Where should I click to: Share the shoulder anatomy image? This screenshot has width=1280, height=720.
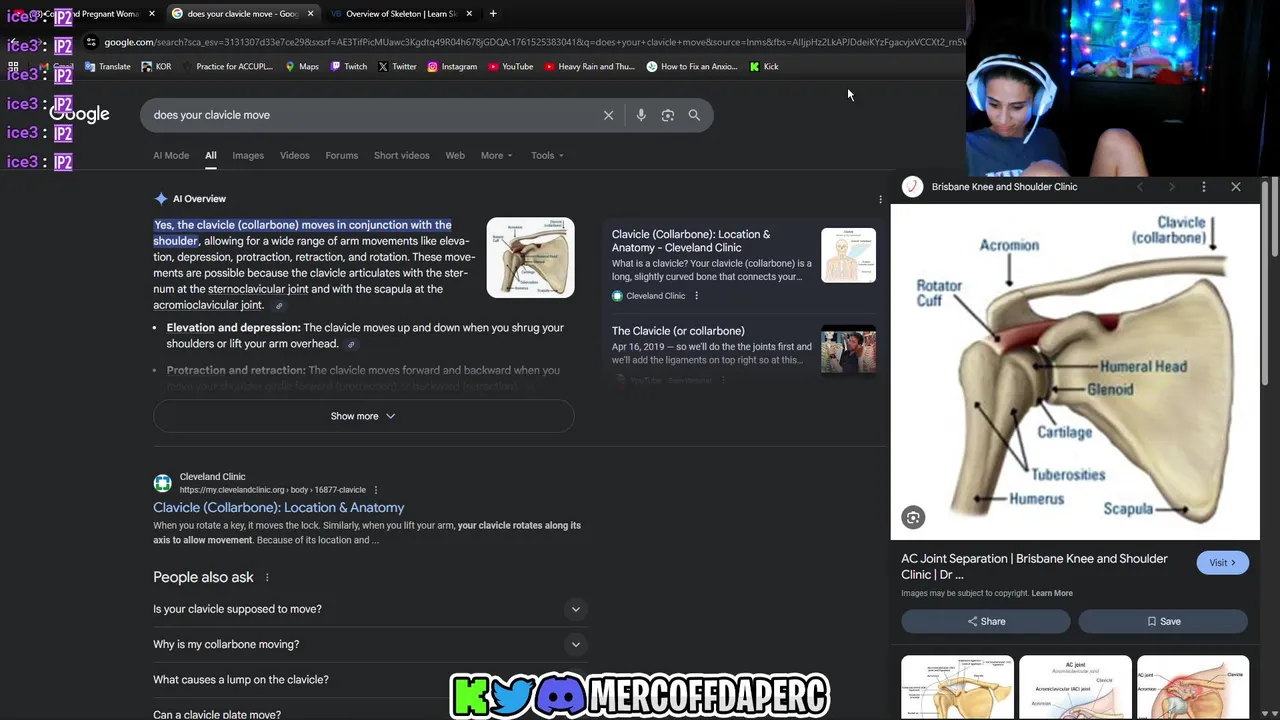pyautogui.click(x=986, y=621)
